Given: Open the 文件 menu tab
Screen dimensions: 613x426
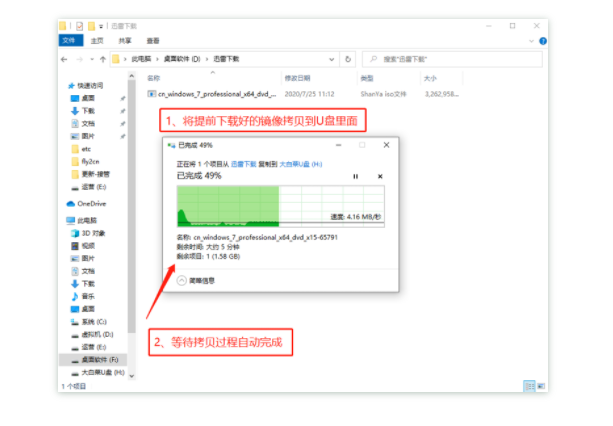Looking at the screenshot, I should pos(68,41).
